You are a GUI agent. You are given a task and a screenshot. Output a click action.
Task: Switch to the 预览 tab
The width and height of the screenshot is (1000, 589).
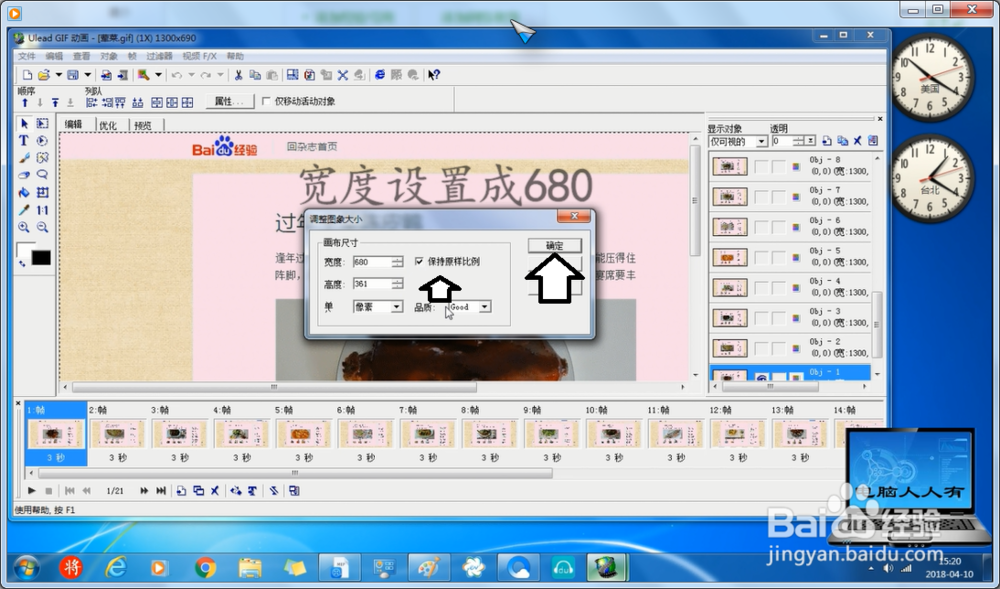(x=143, y=125)
